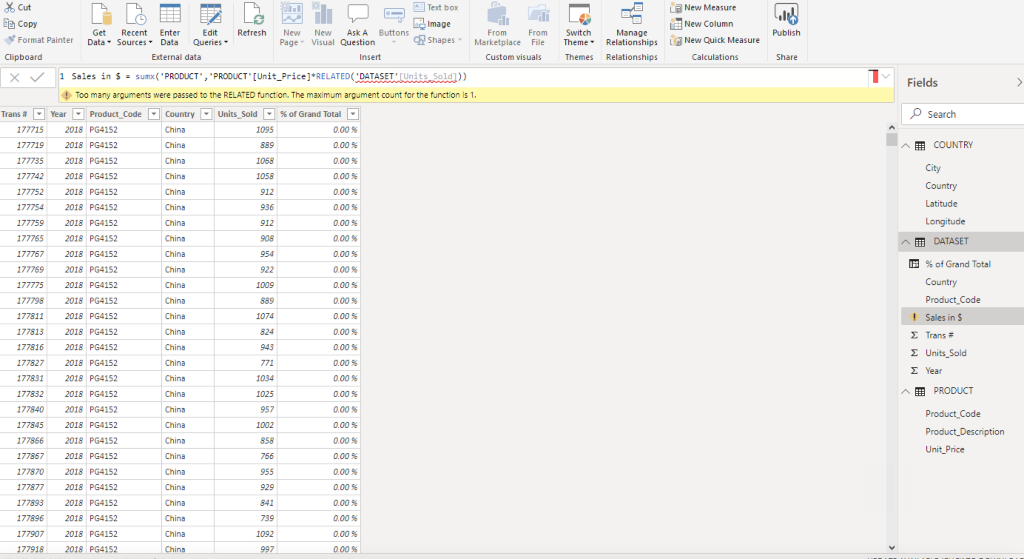This screenshot has width=1024, height=559.
Task: Click the scroll up arrow of data table
Action: (892, 128)
